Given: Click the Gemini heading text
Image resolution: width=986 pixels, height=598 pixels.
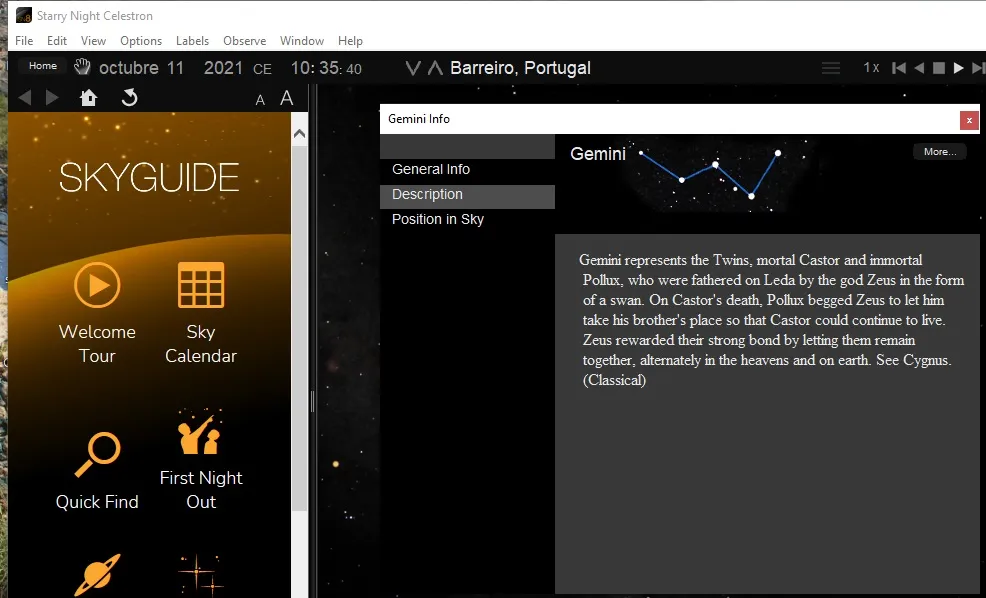Looking at the screenshot, I should (x=597, y=154).
